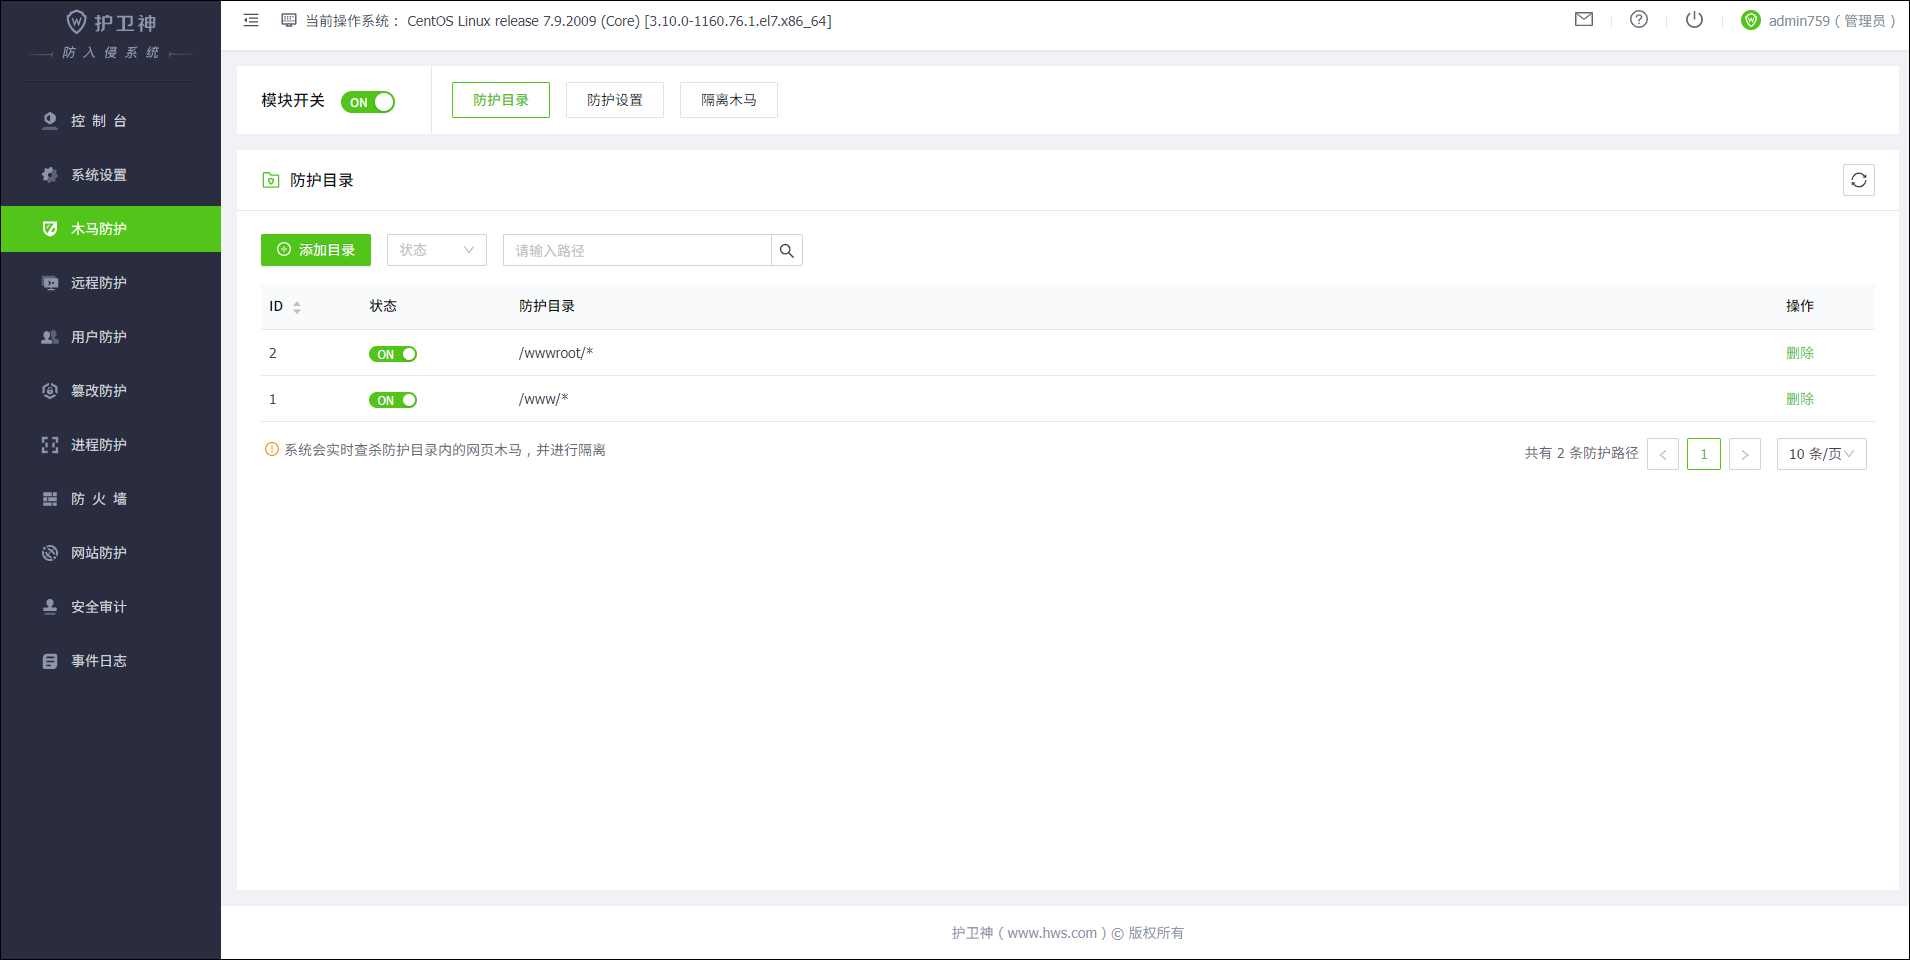
Task: Click the 状态 column header
Action: [x=383, y=306]
